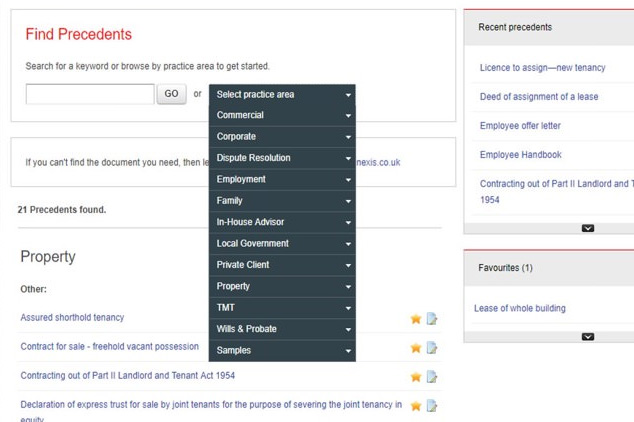Open Employee Handbook recent precedent
The width and height of the screenshot is (634, 422).
pos(520,155)
